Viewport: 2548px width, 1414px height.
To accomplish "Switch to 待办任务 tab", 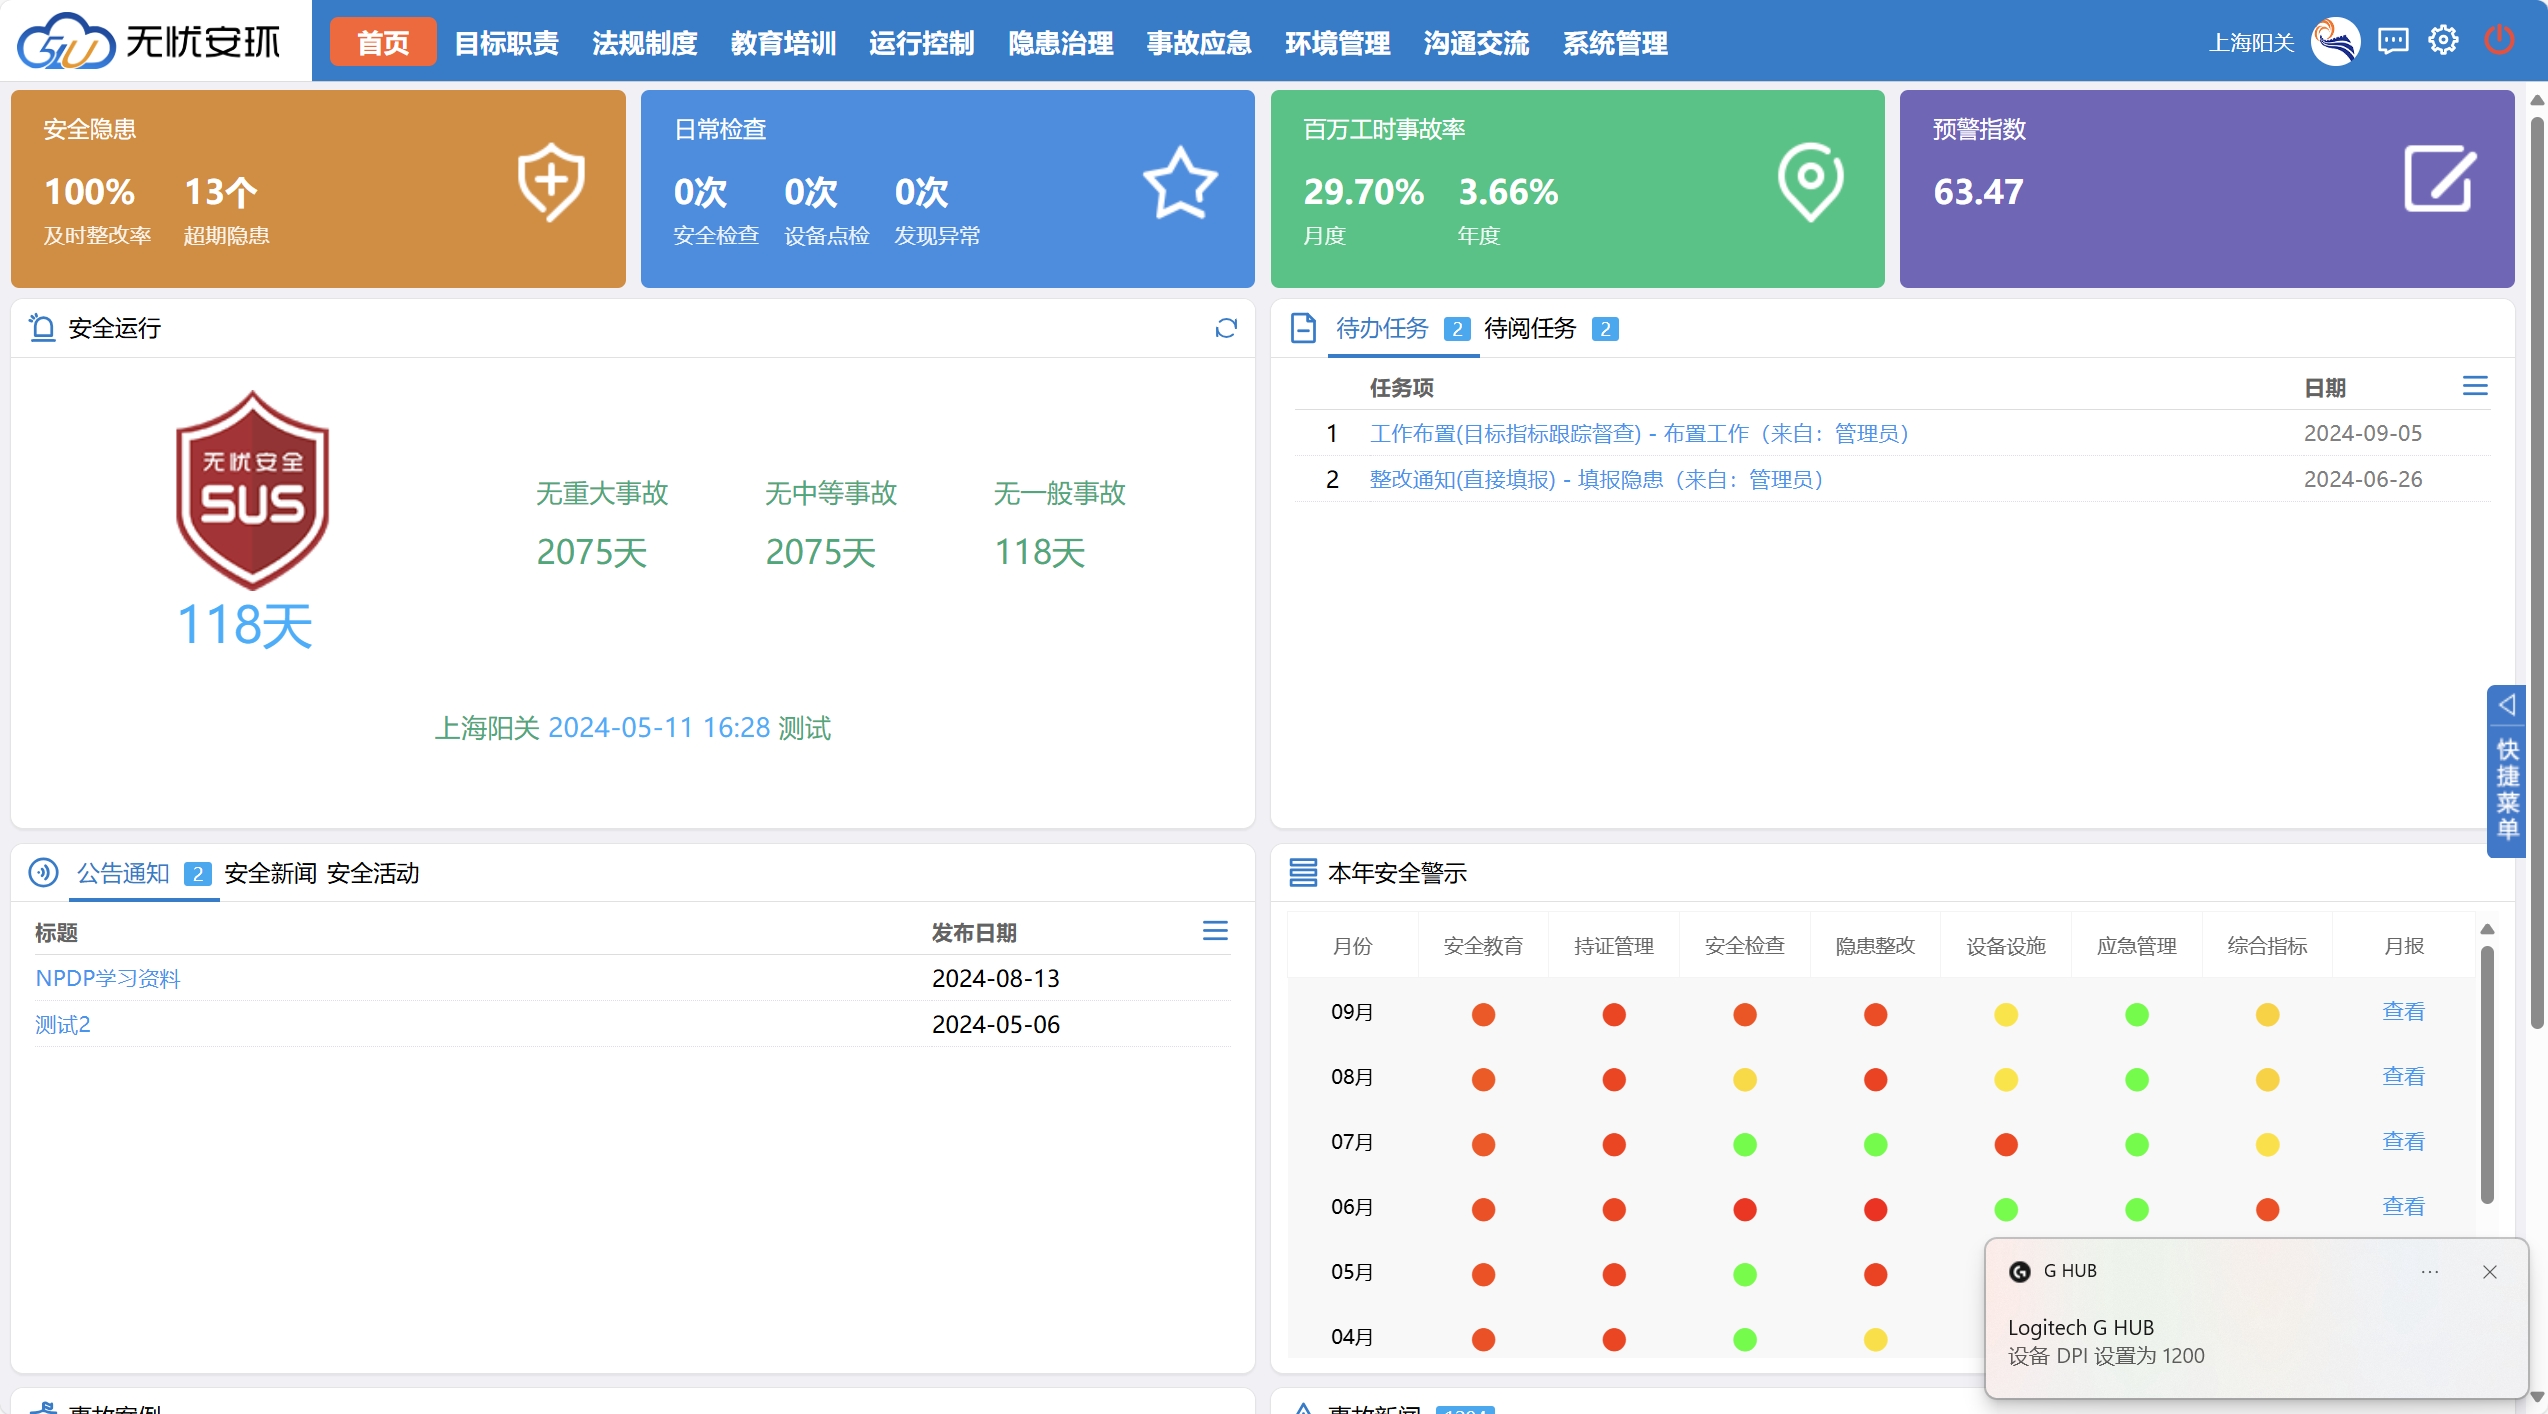I will coord(1382,328).
